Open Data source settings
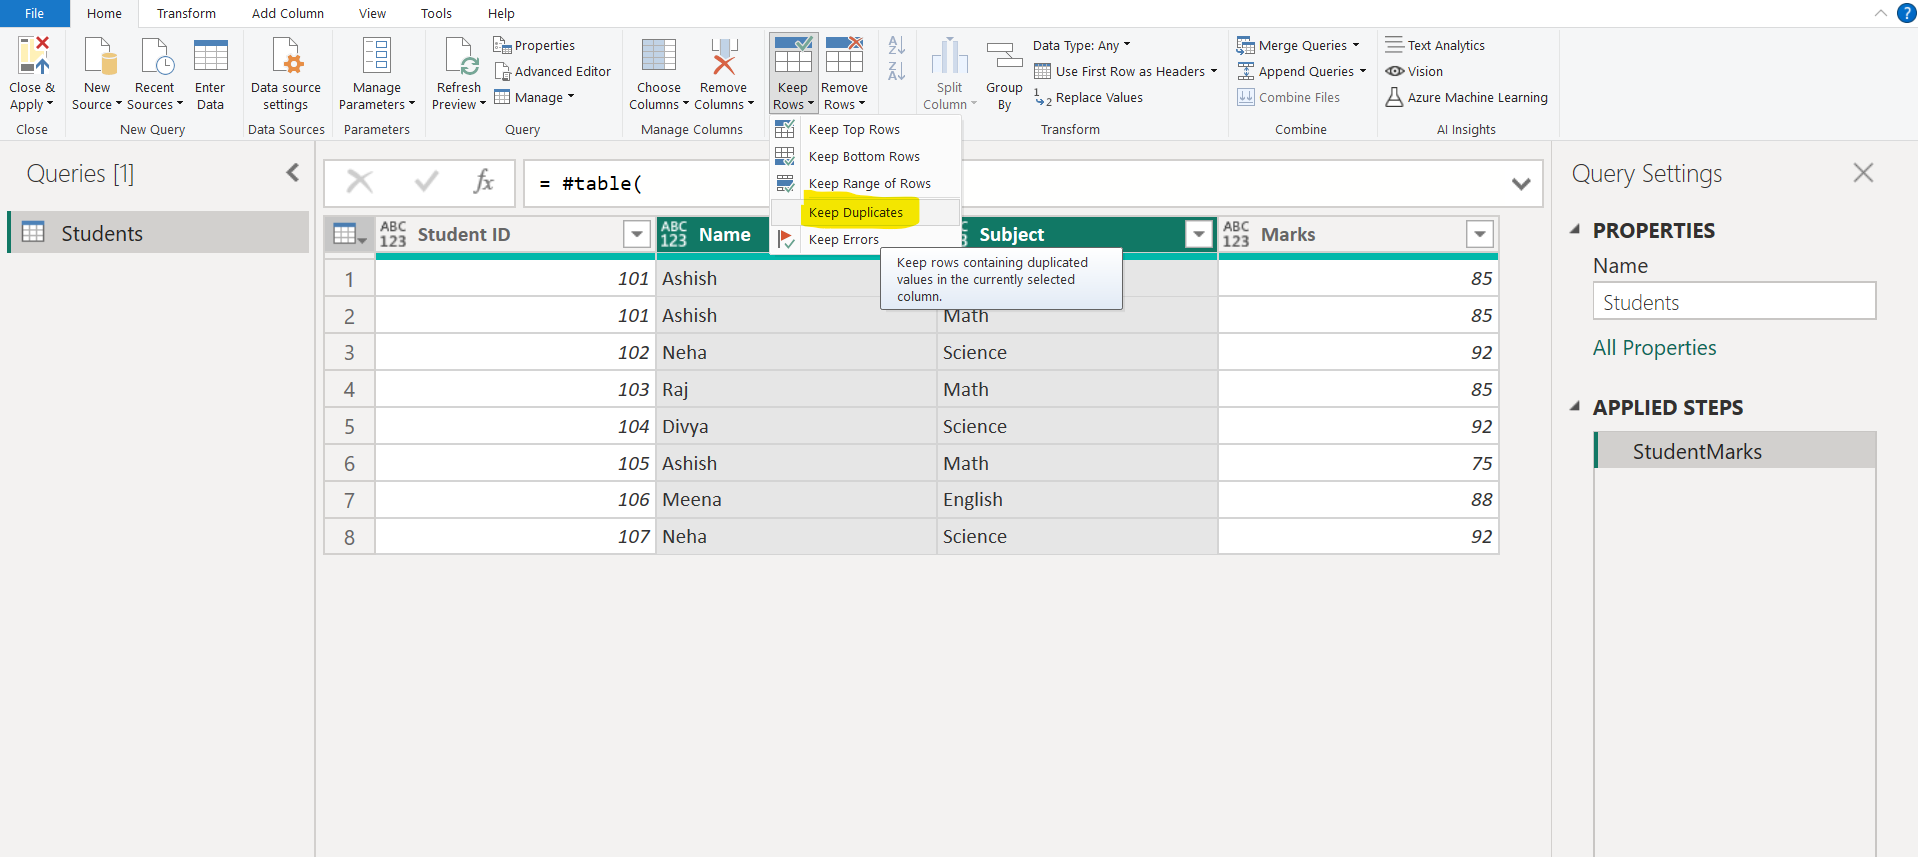This screenshot has width=1918, height=857. click(286, 56)
